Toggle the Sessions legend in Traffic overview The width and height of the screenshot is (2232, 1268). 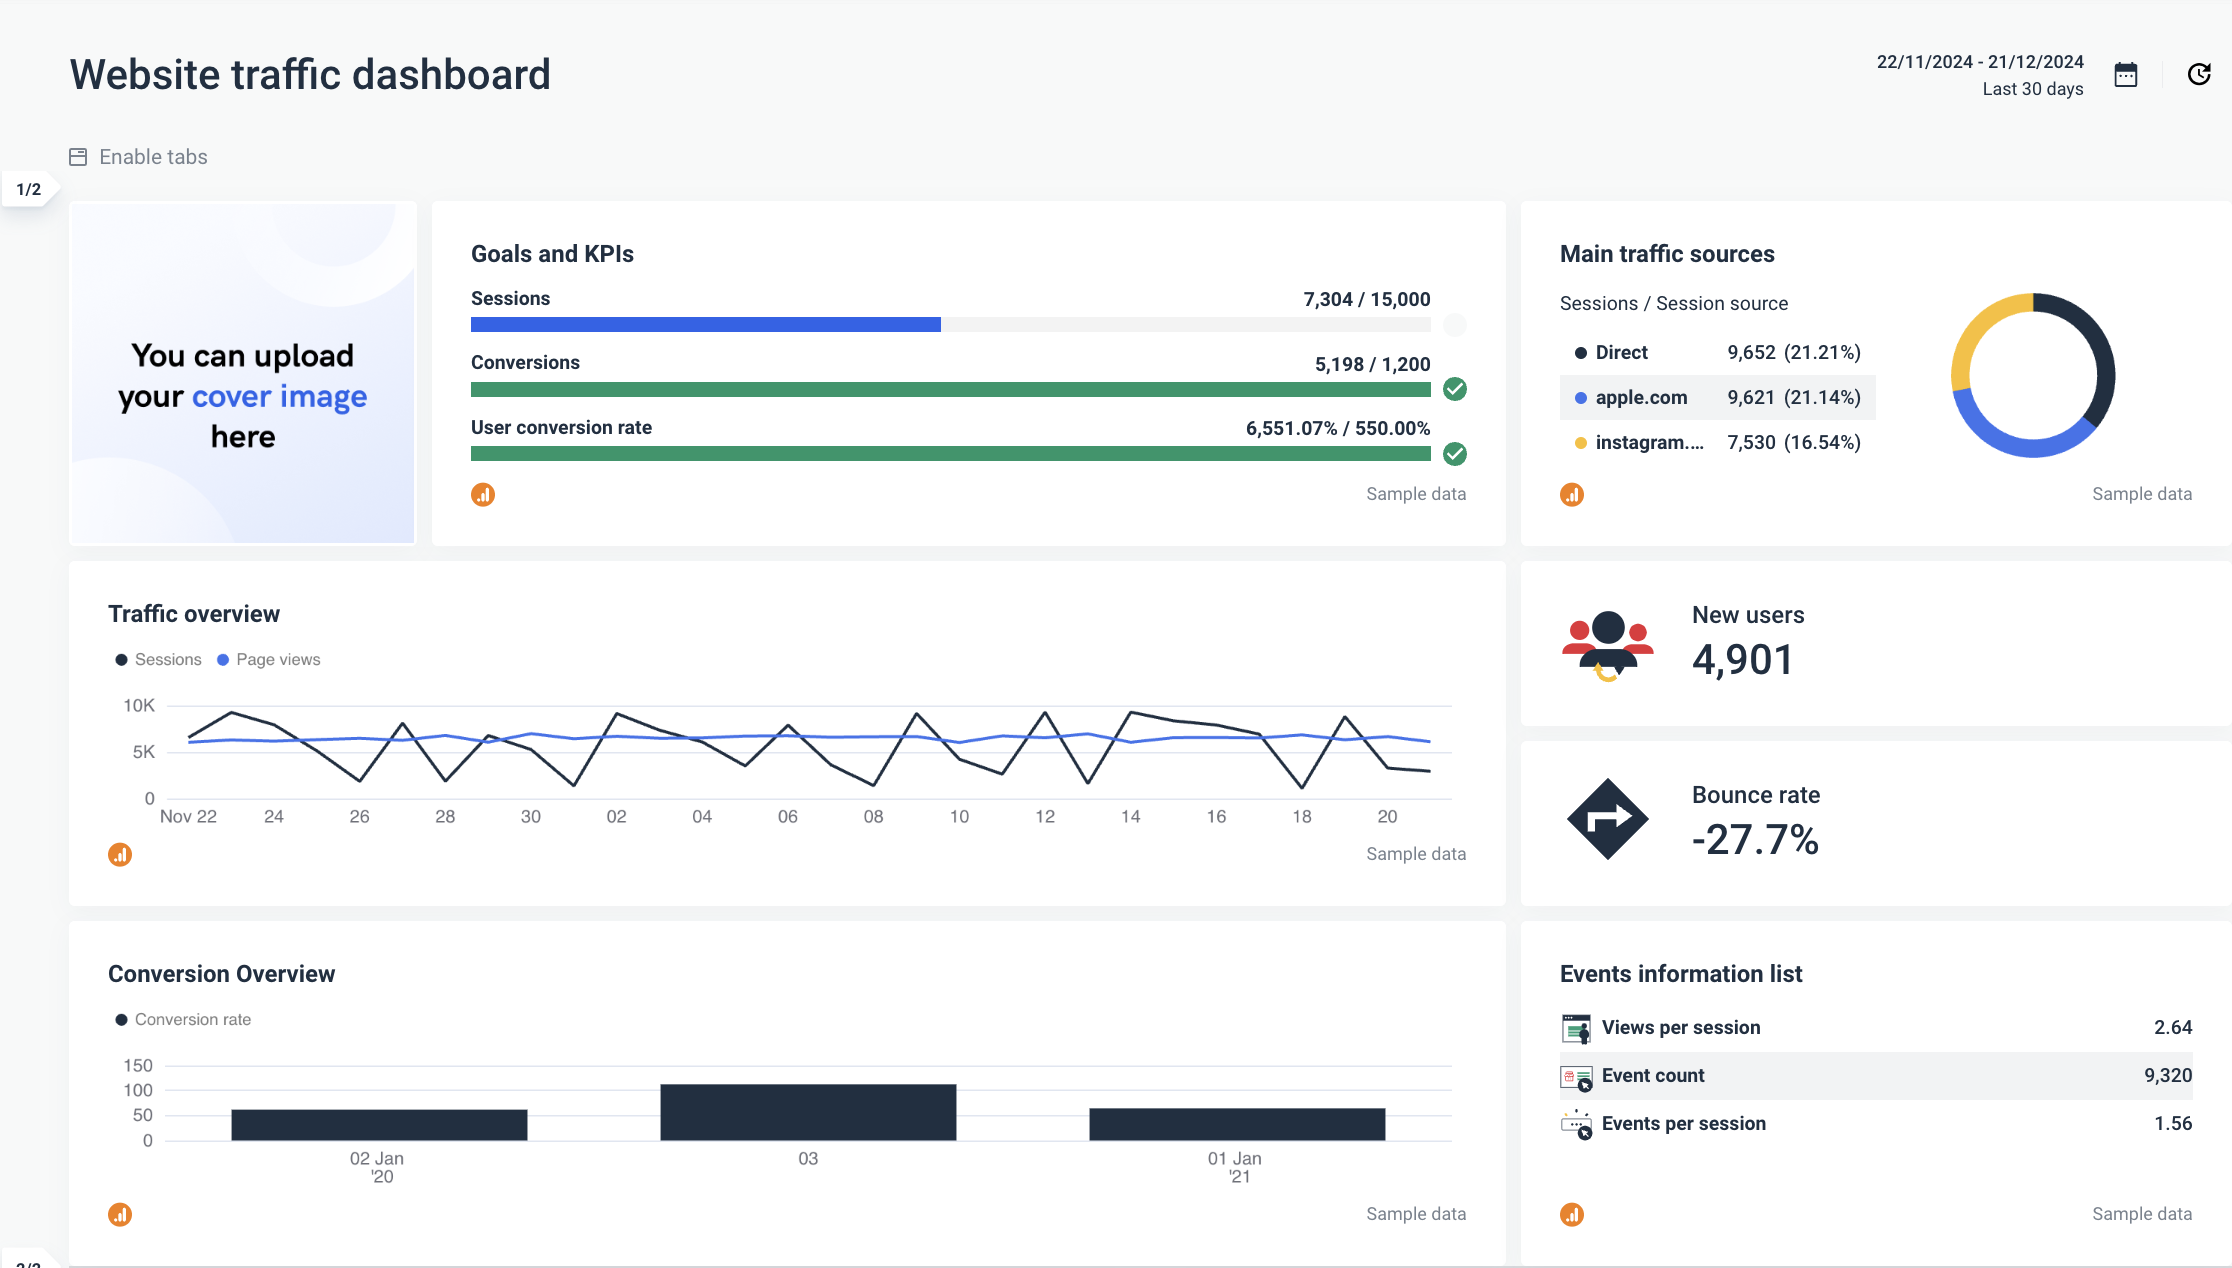(x=158, y=660)
